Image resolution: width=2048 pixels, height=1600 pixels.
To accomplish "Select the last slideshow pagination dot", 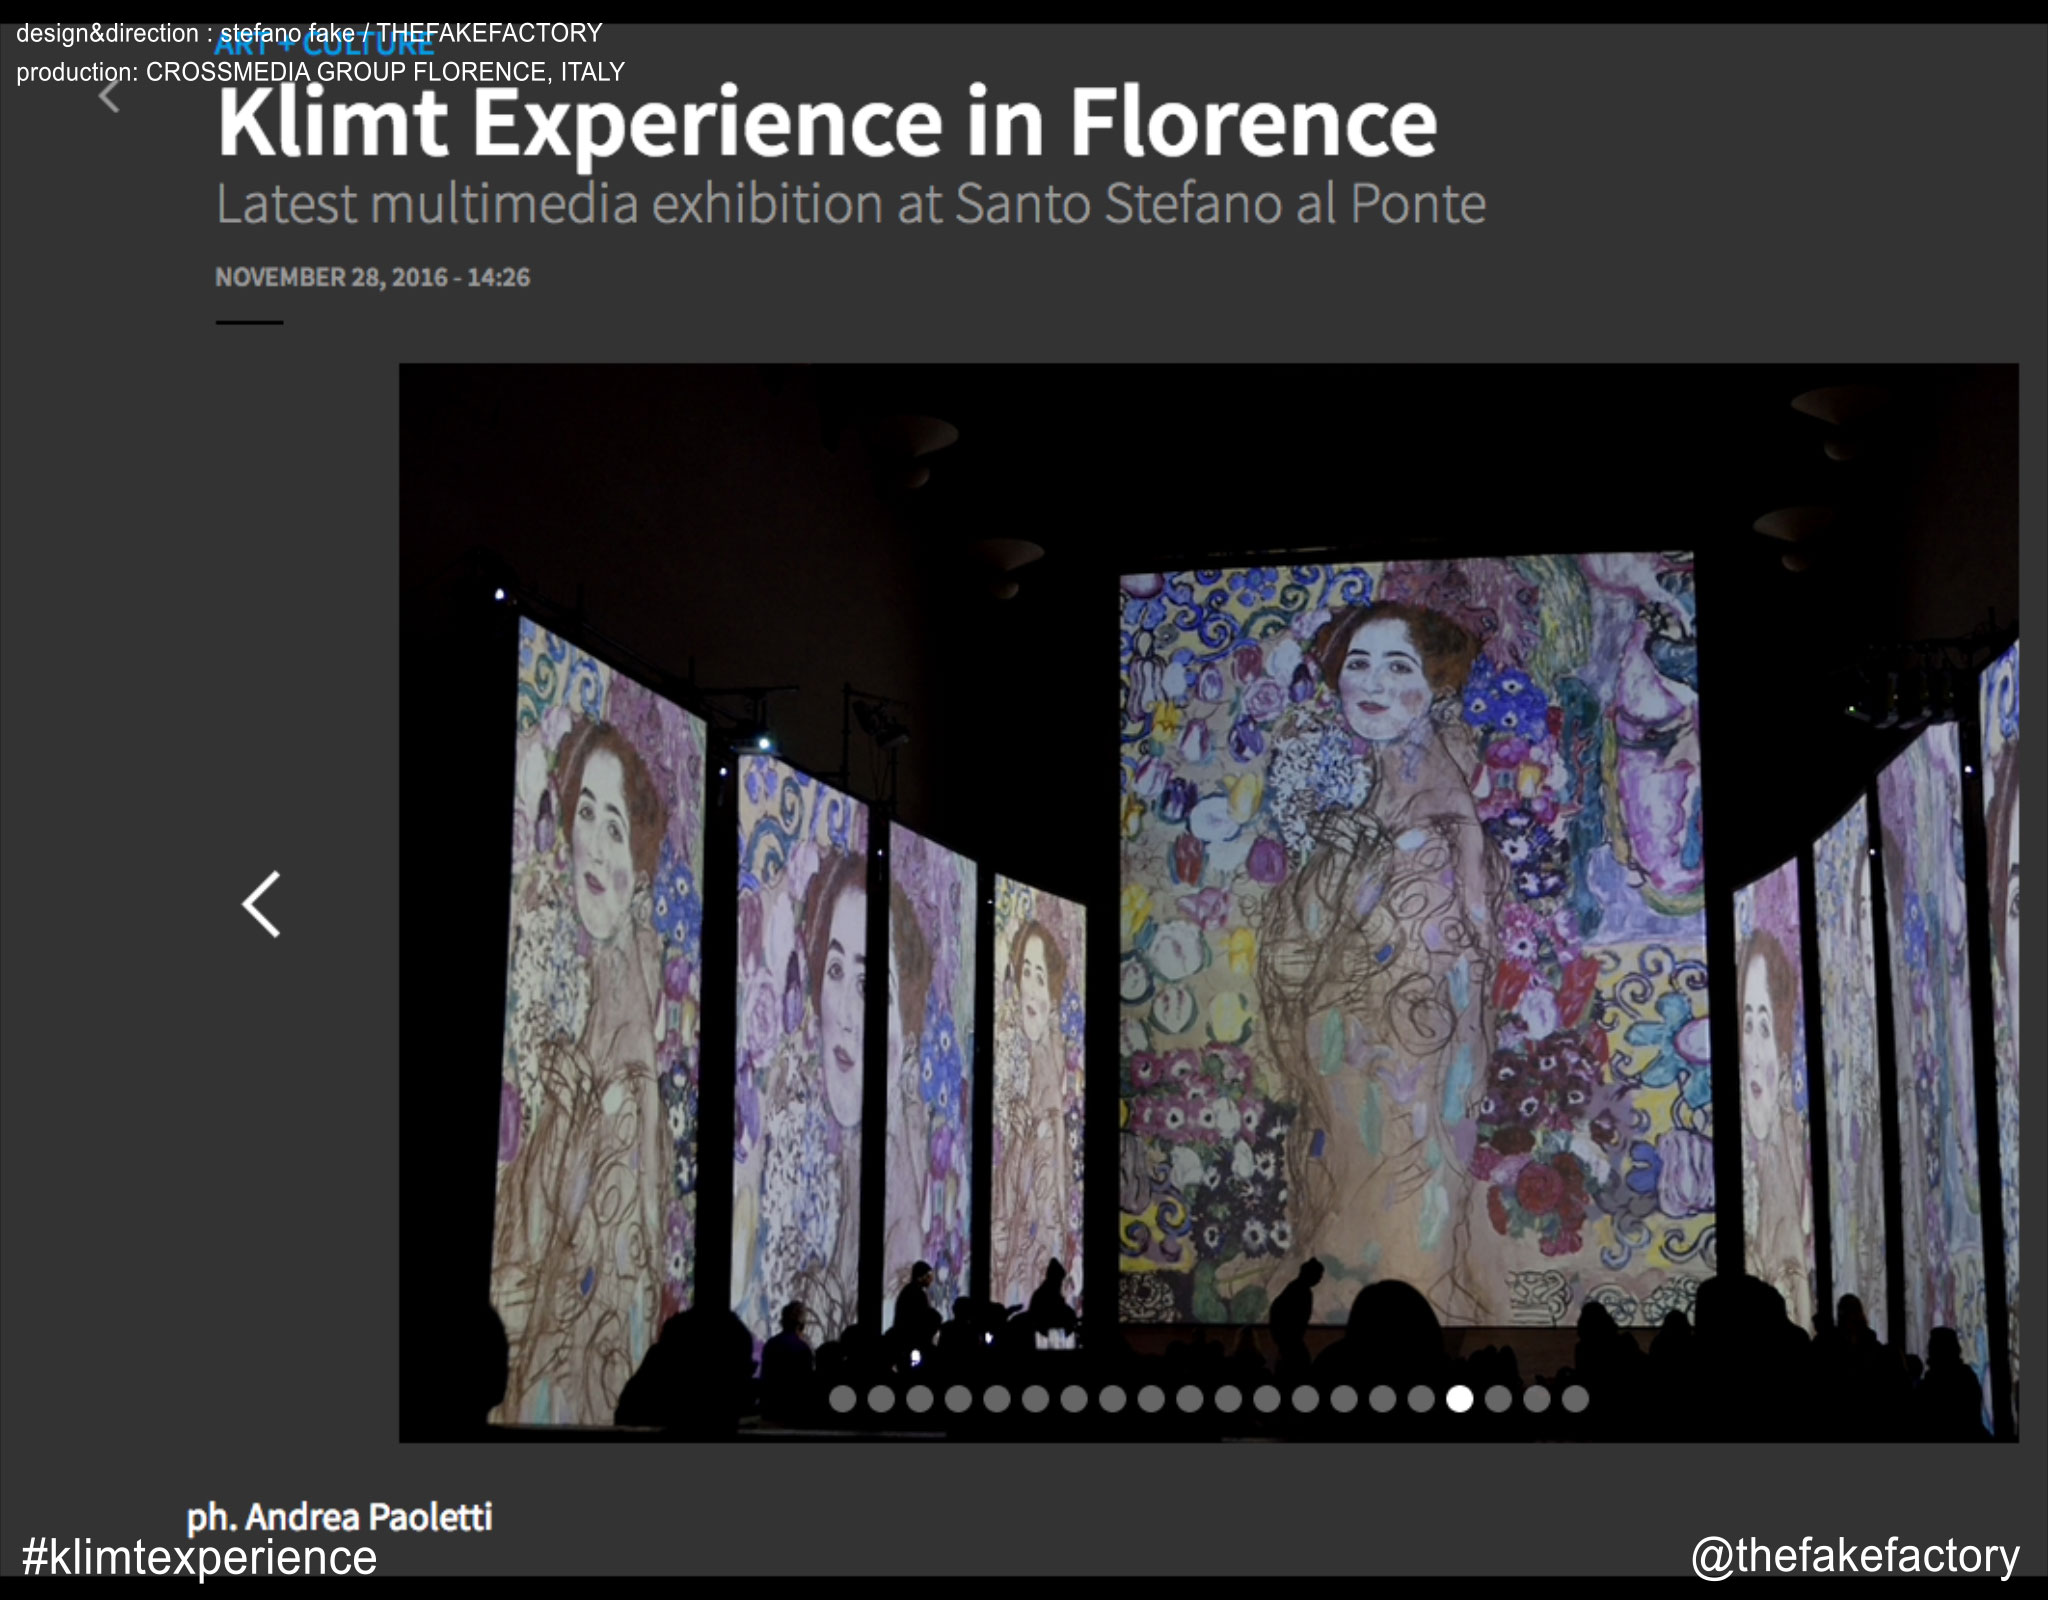I will point(1575,1399).
